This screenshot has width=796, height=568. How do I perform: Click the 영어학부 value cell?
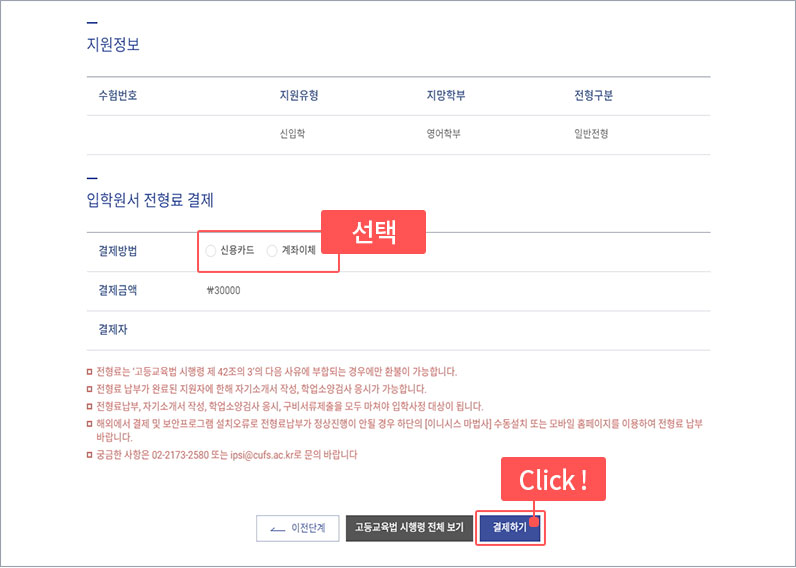[446, 134]
